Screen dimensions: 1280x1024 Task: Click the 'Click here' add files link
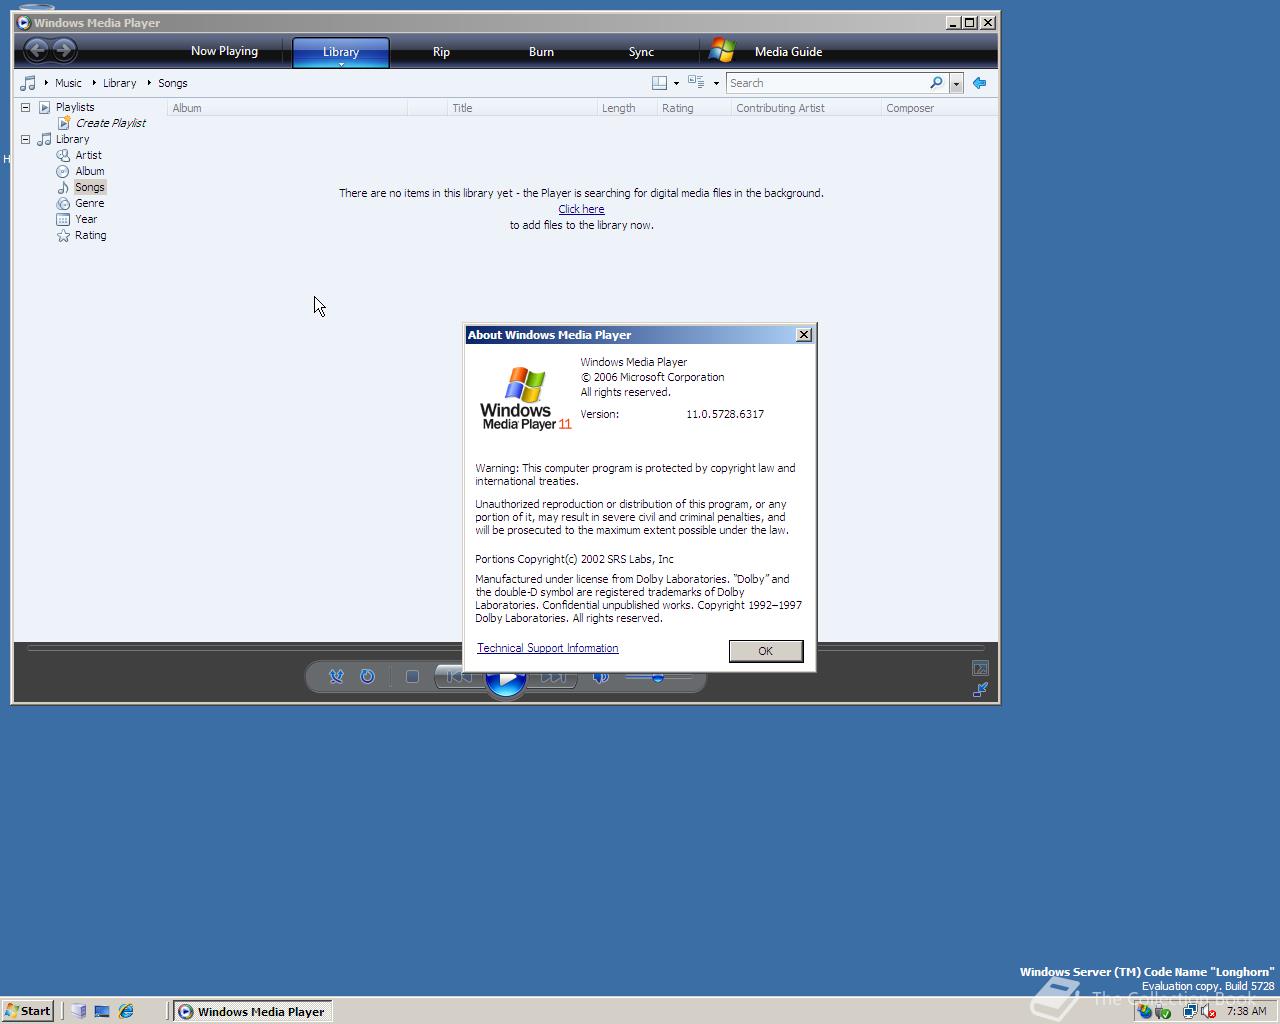point(581,209)
